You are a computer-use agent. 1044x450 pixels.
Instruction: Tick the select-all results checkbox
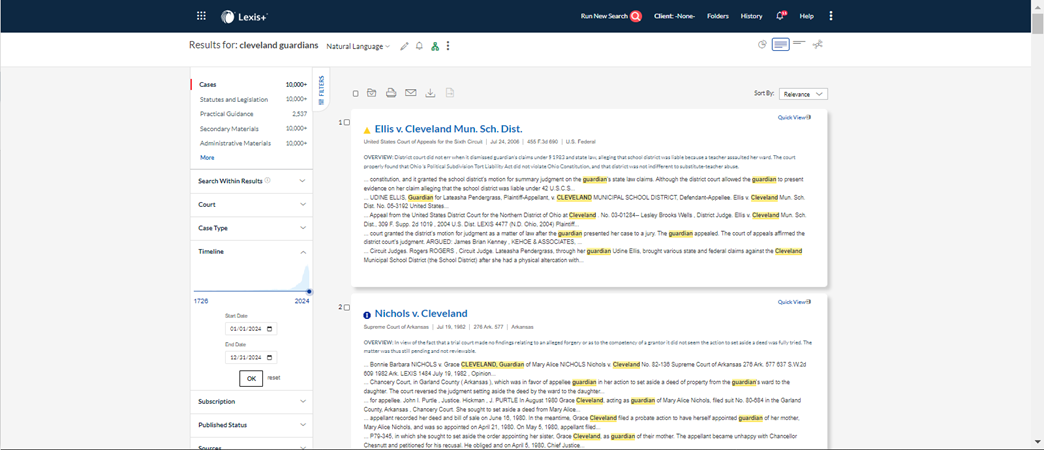(x=356, y=93)
